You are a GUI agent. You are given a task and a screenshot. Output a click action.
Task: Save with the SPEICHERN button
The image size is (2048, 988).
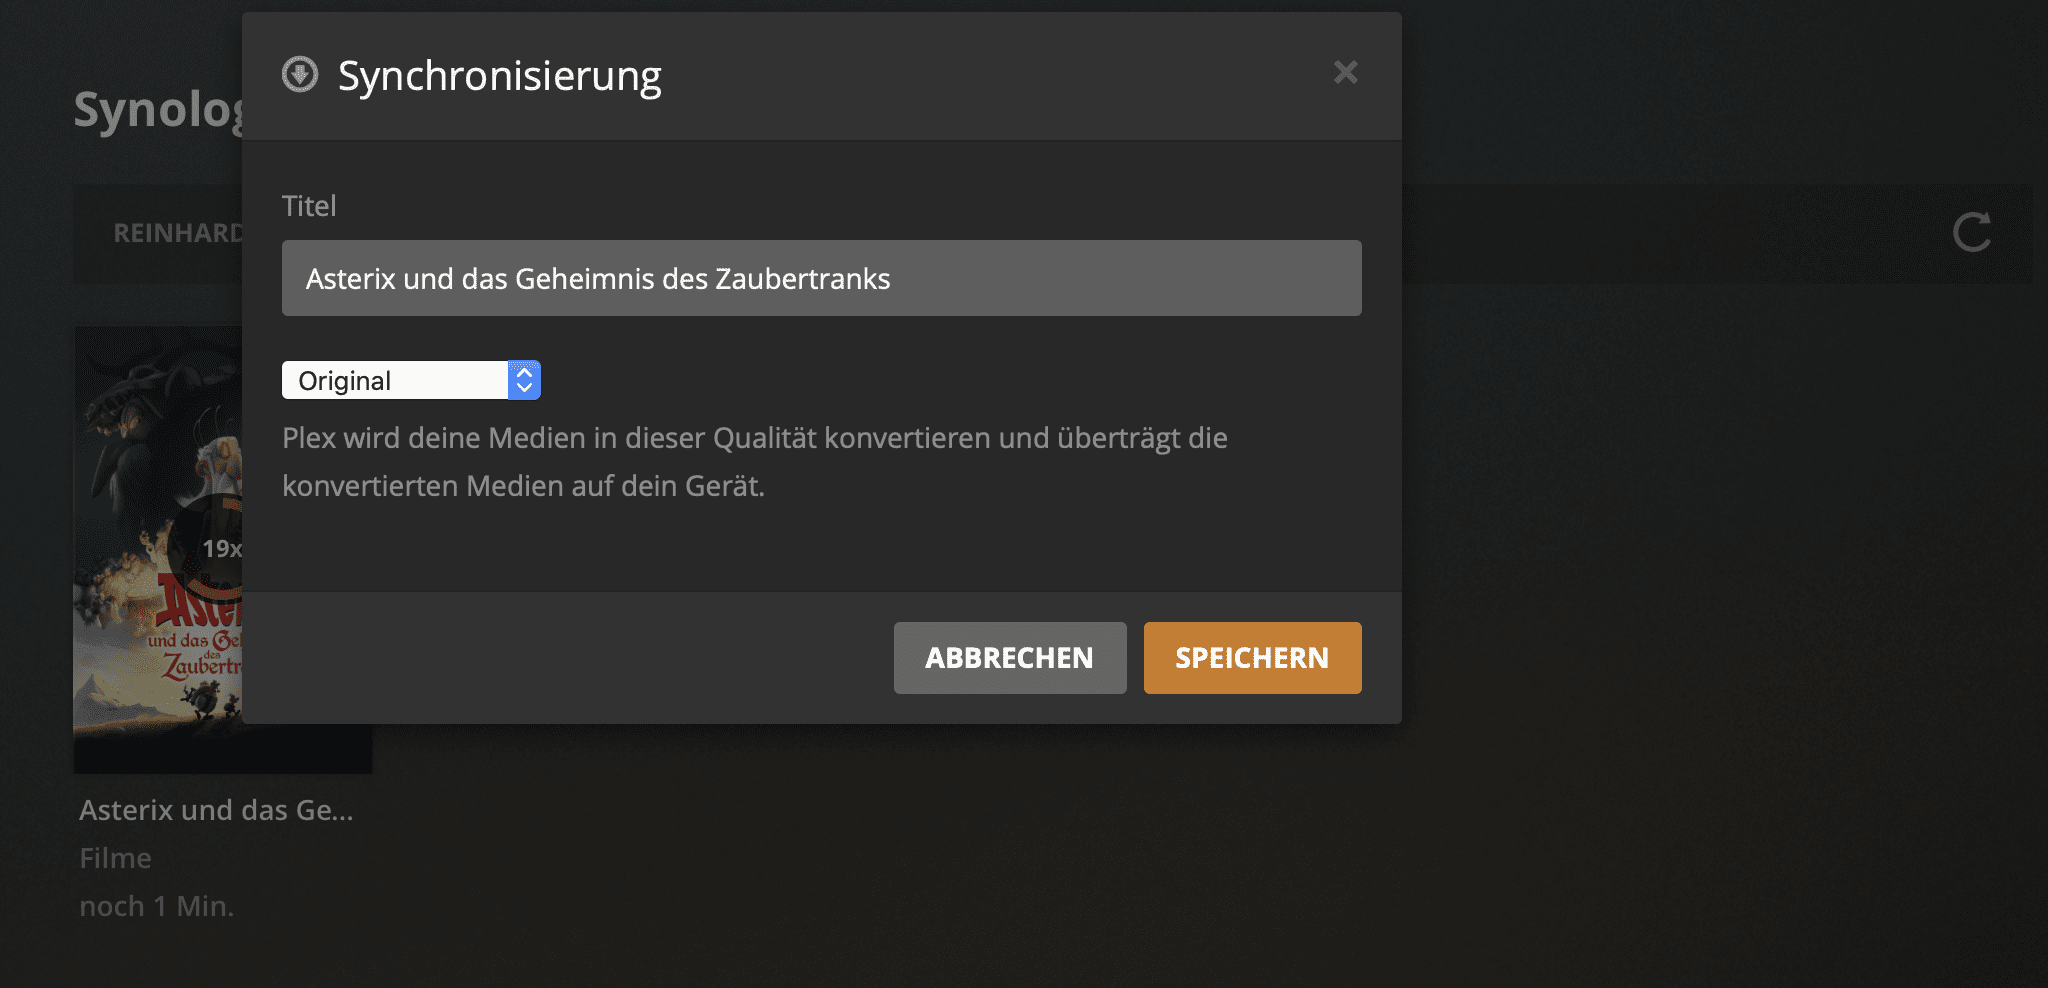point(1252,658)
